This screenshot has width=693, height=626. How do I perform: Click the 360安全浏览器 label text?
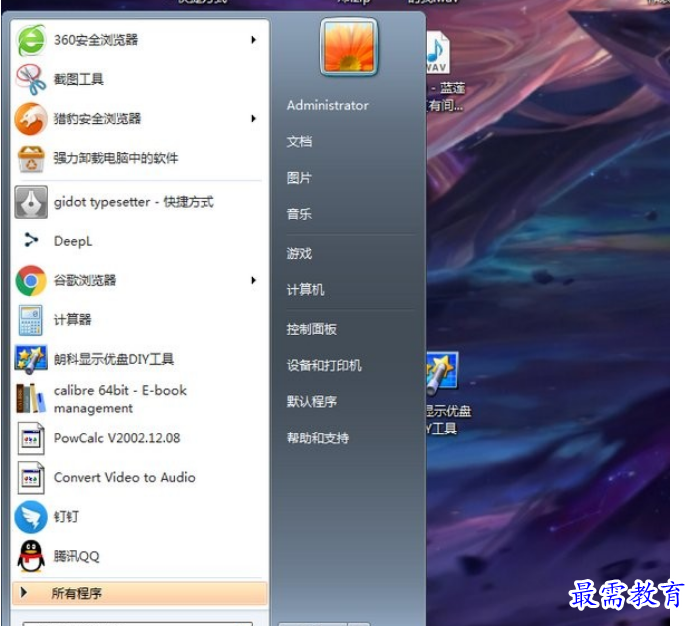point(96,40)
